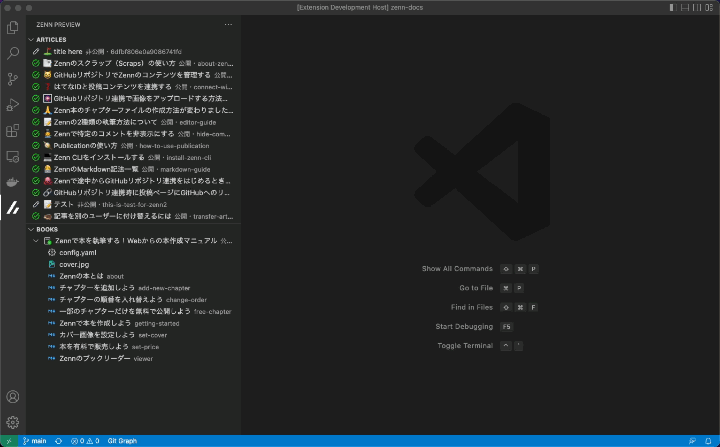Open 一部のチャプターだけを無料で公開しよう chapter
The height and width of the screenshot is (447, 720).
[x=134, y=311]
